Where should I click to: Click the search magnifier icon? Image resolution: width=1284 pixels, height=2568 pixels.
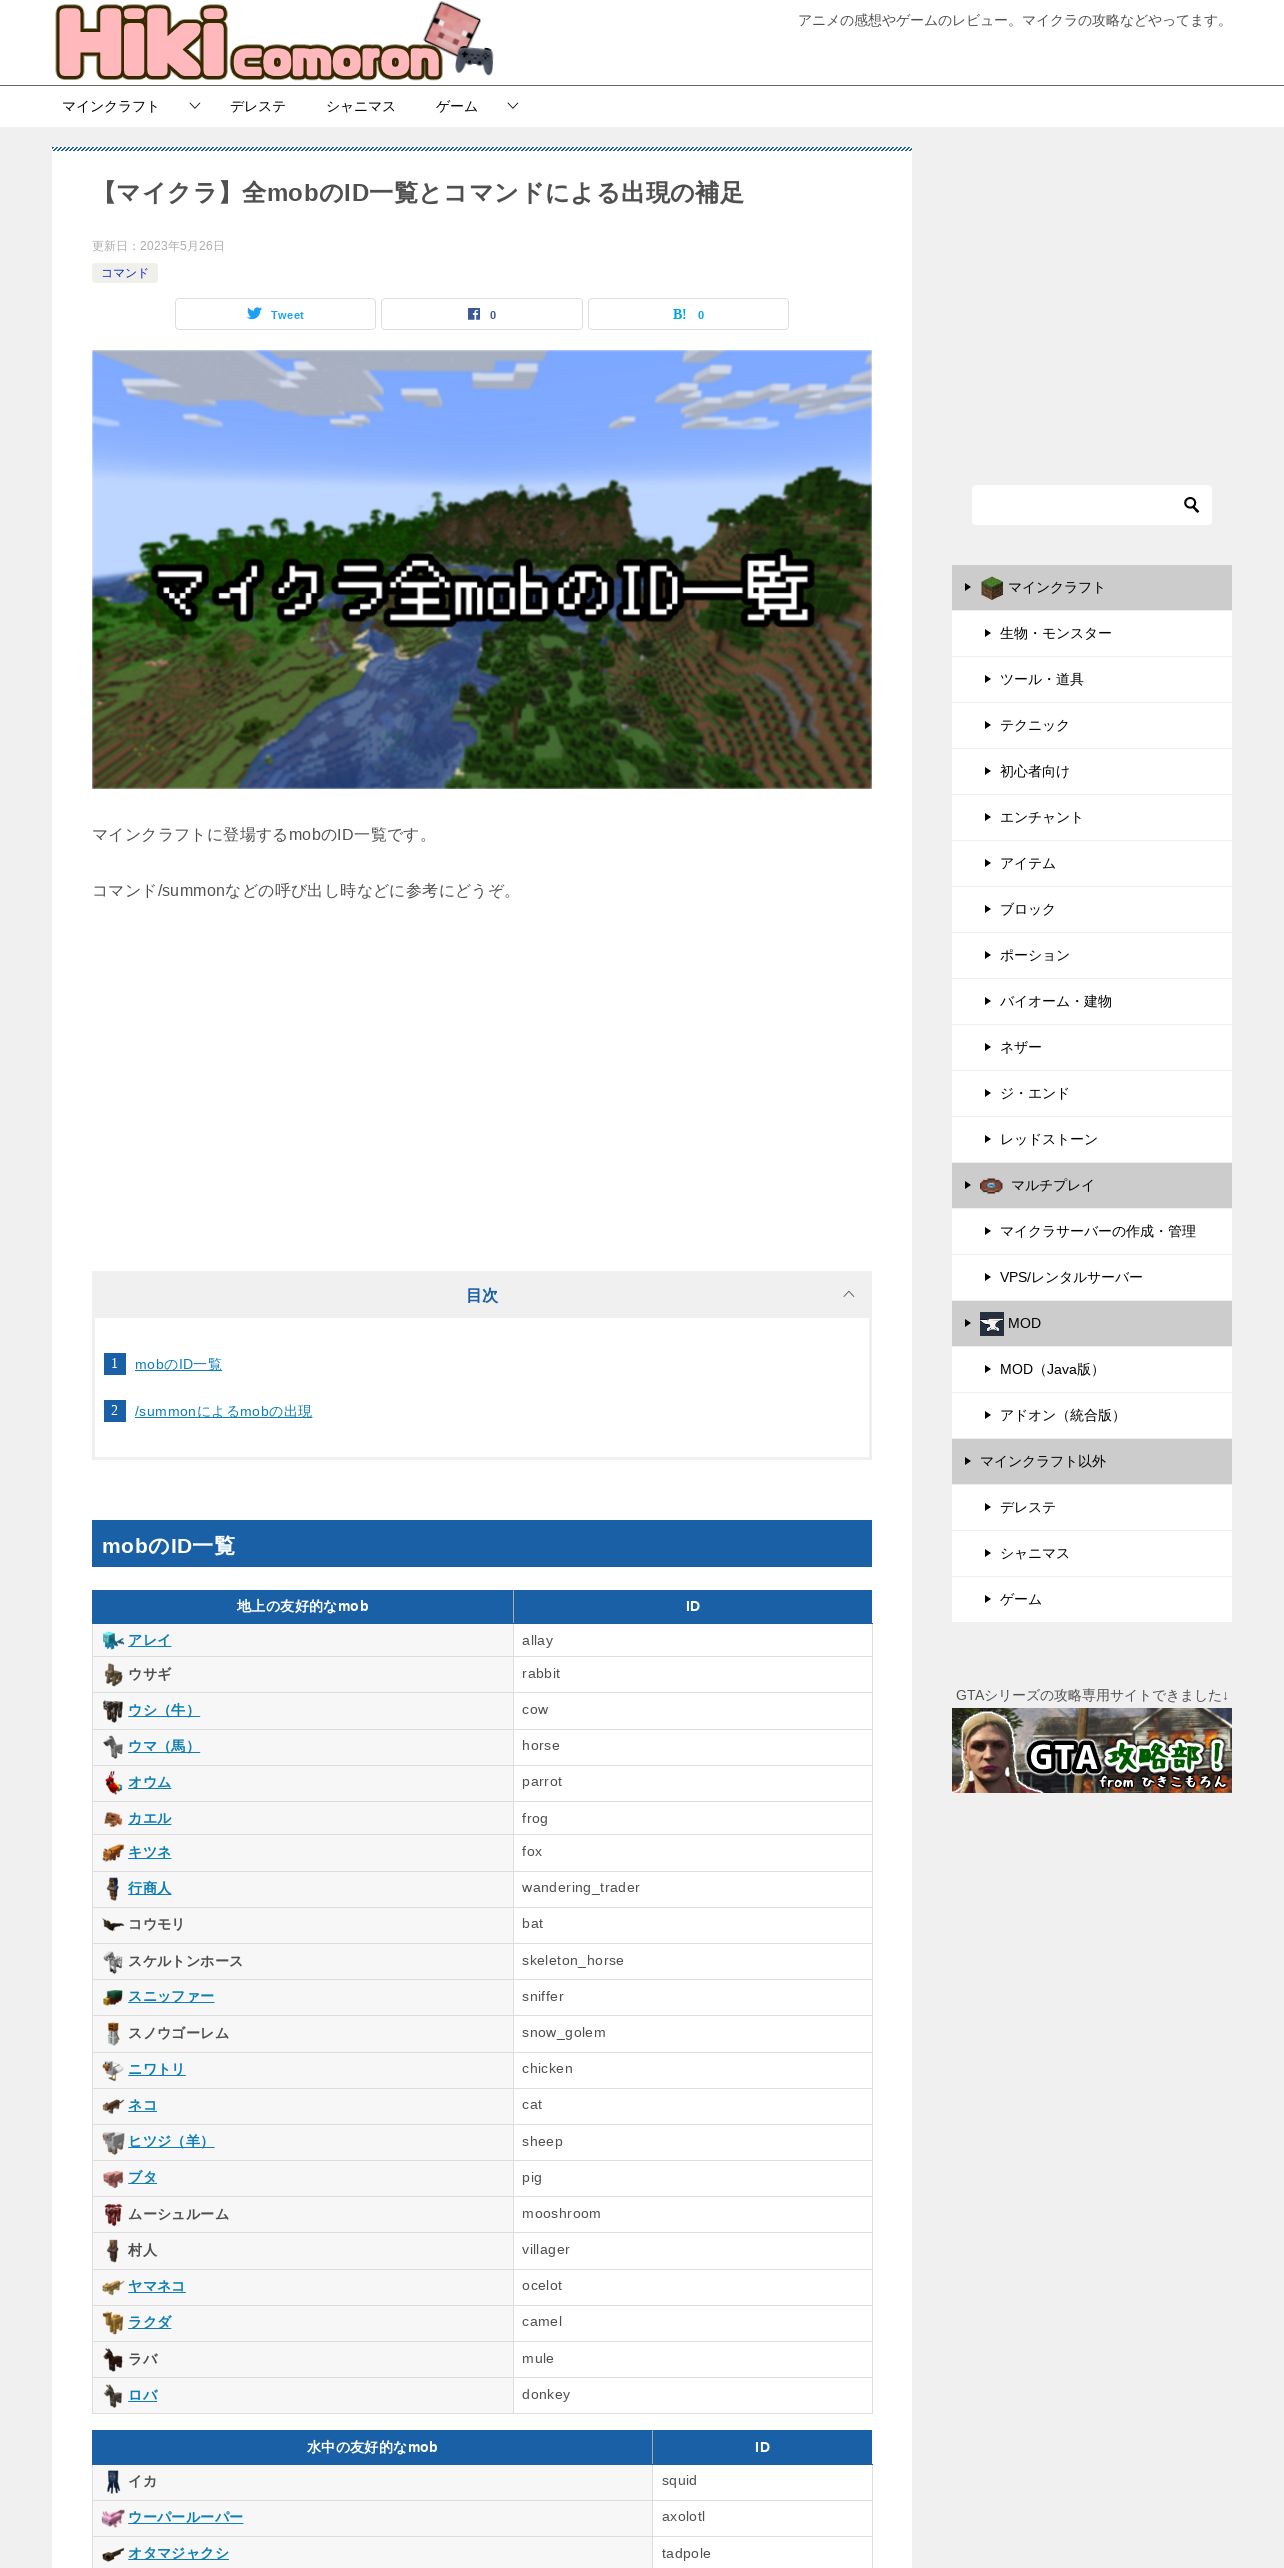[1191, 505]
